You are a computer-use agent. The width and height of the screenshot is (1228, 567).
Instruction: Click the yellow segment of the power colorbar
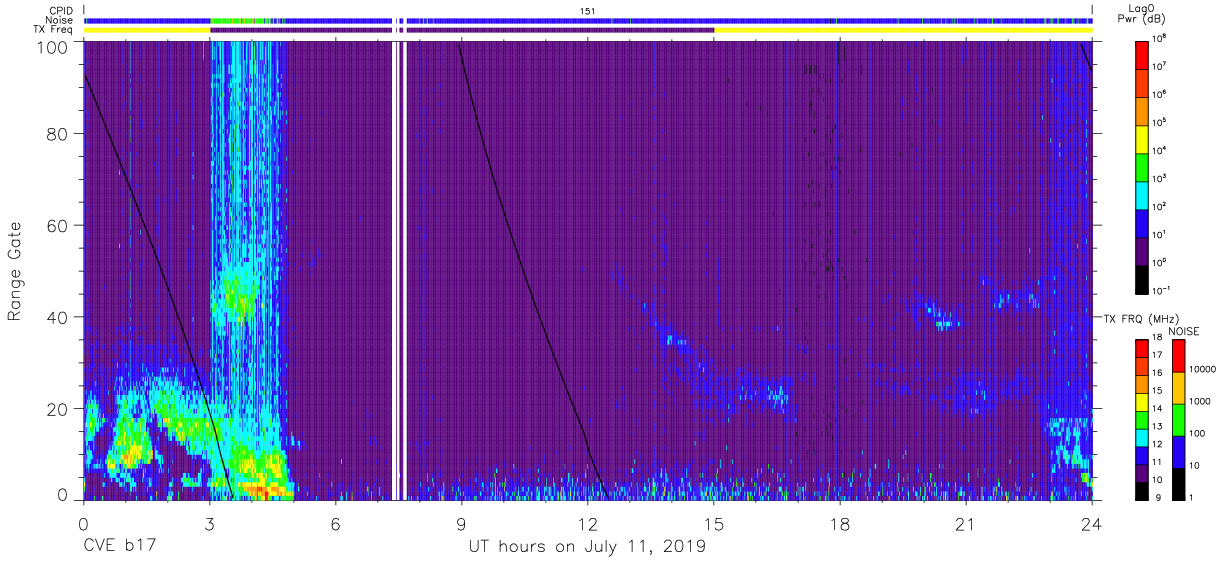point(1143,138)
